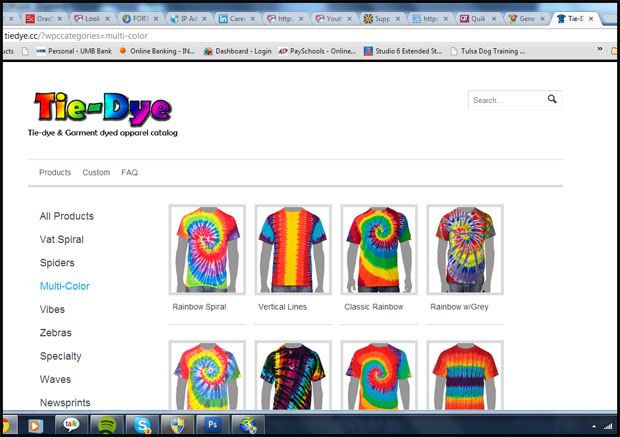
Task: Open Skype from the taskbar
Action: (142, 426)
